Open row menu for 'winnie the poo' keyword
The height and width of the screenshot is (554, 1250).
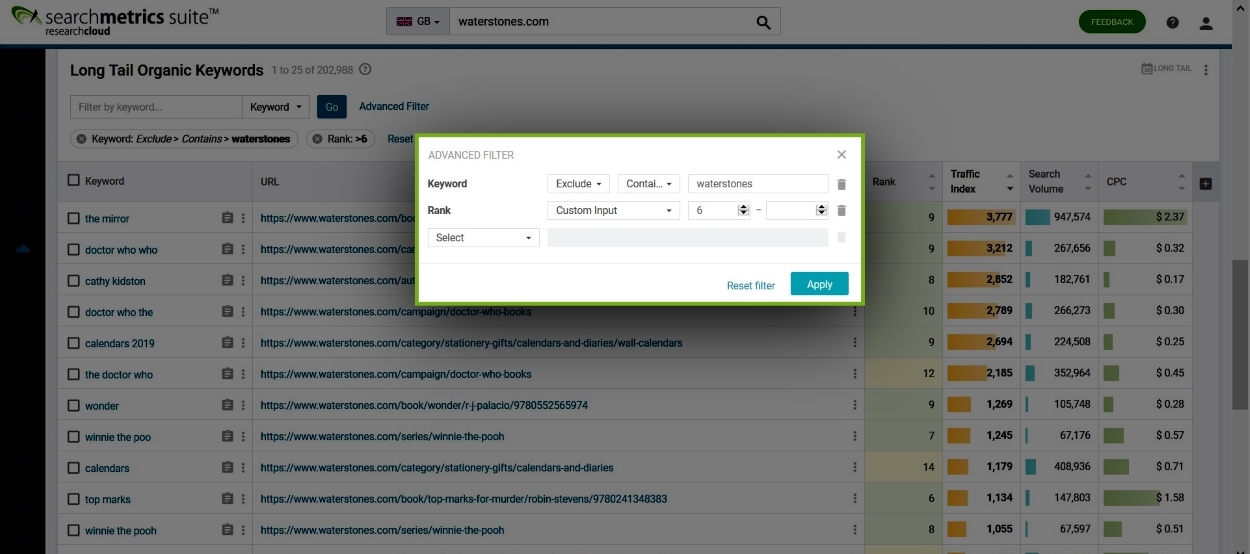tap(242, 436)
